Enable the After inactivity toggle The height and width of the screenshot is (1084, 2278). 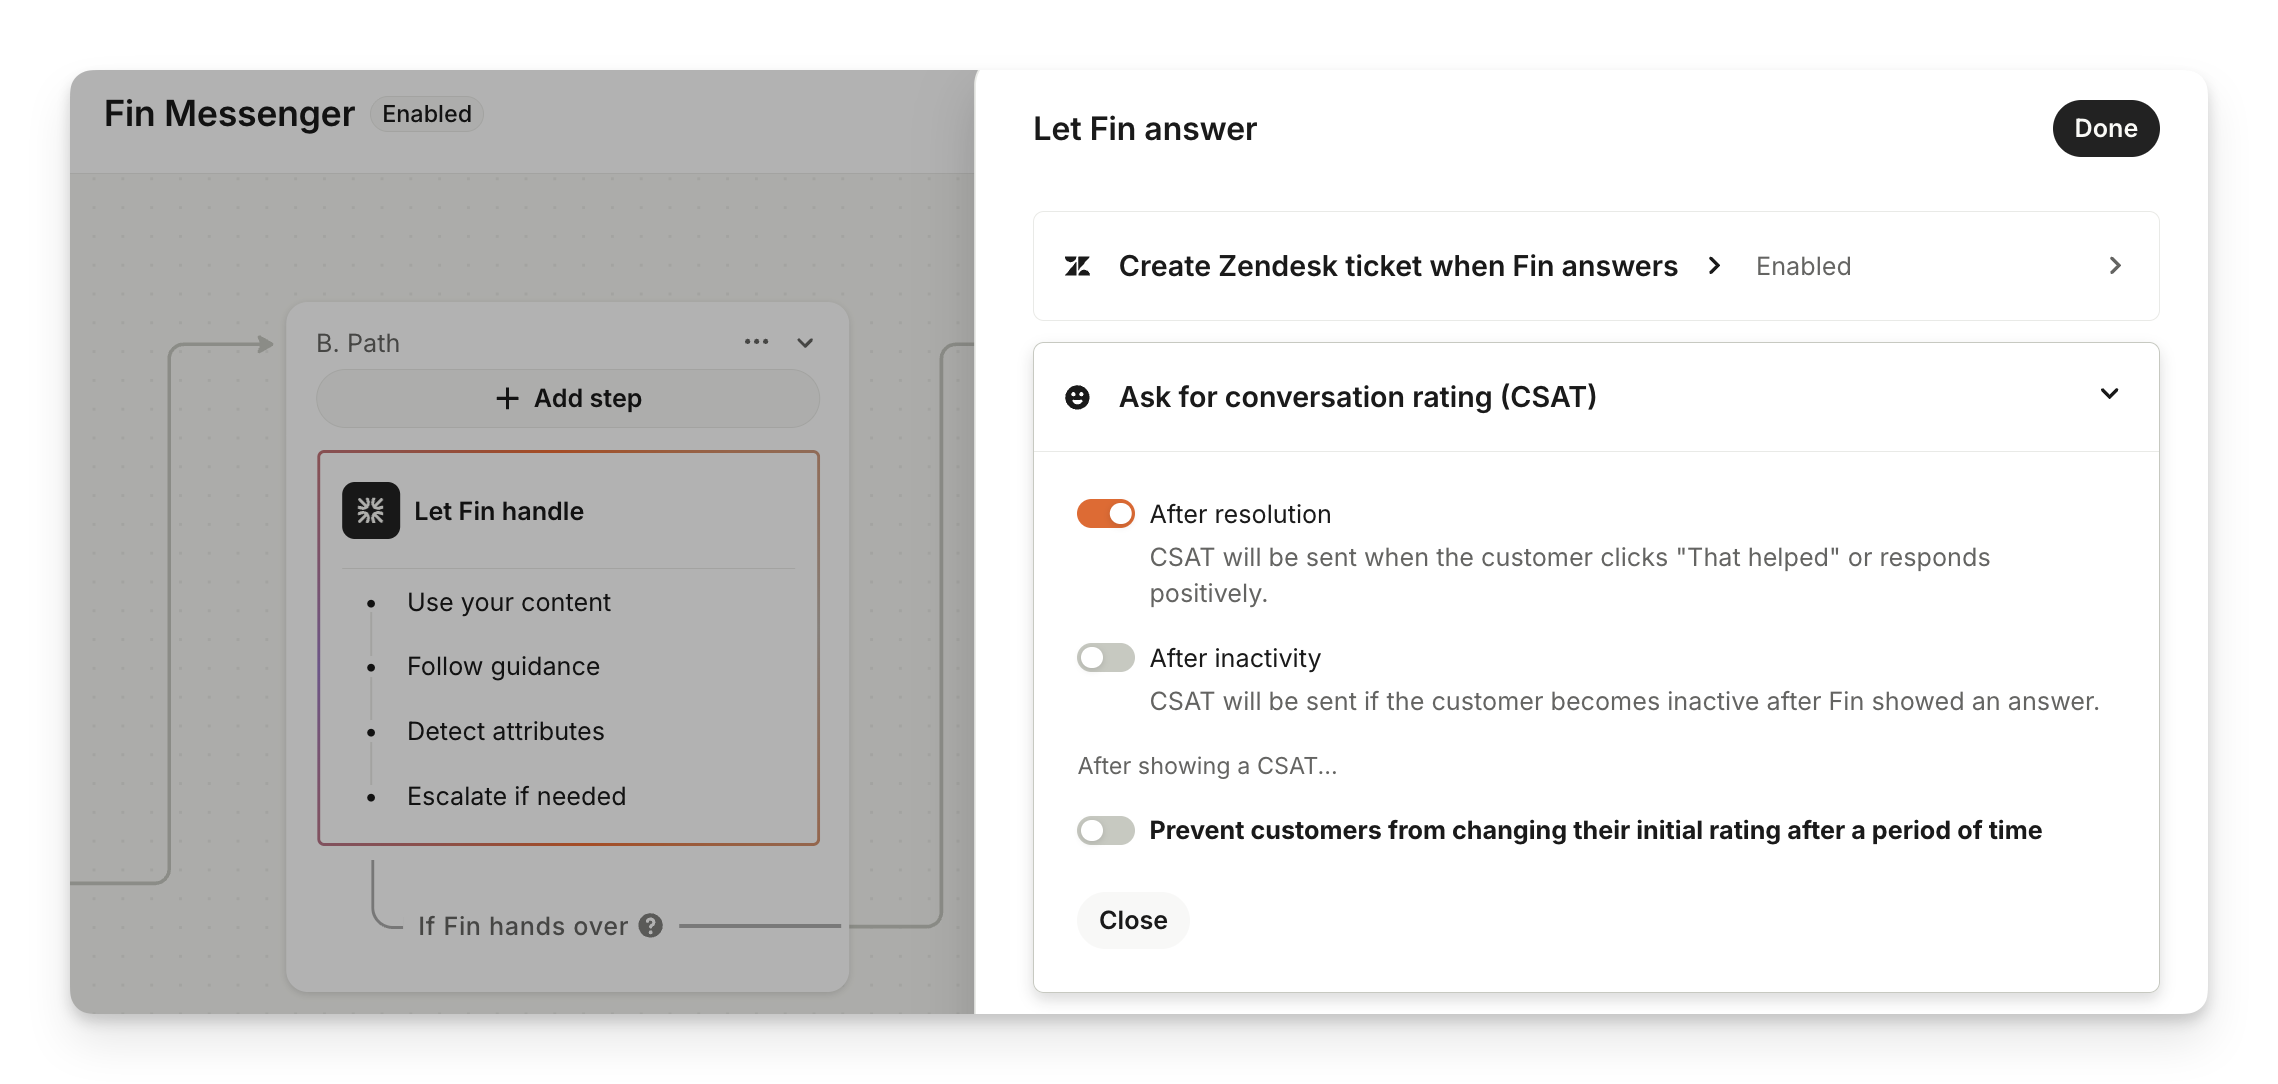(x=1105, y=658)
